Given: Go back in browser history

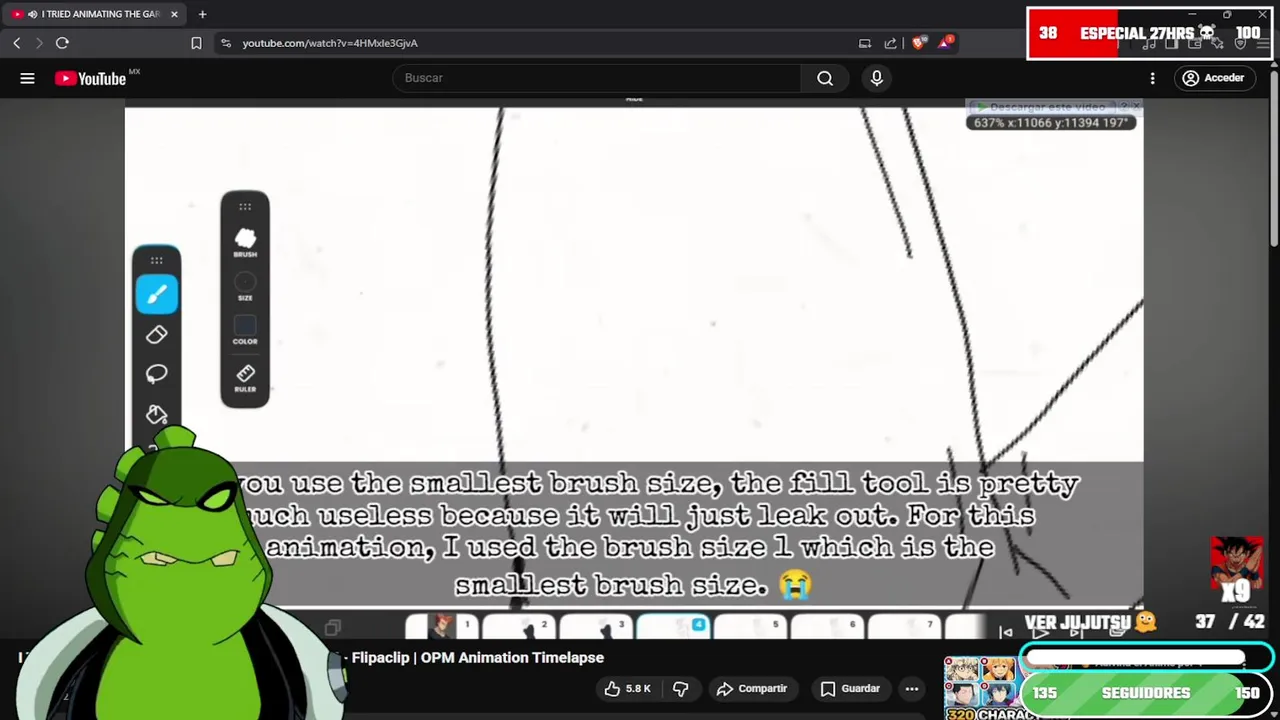Looking at the screenshot, I should pyautogui.click(x=17, y=43).
